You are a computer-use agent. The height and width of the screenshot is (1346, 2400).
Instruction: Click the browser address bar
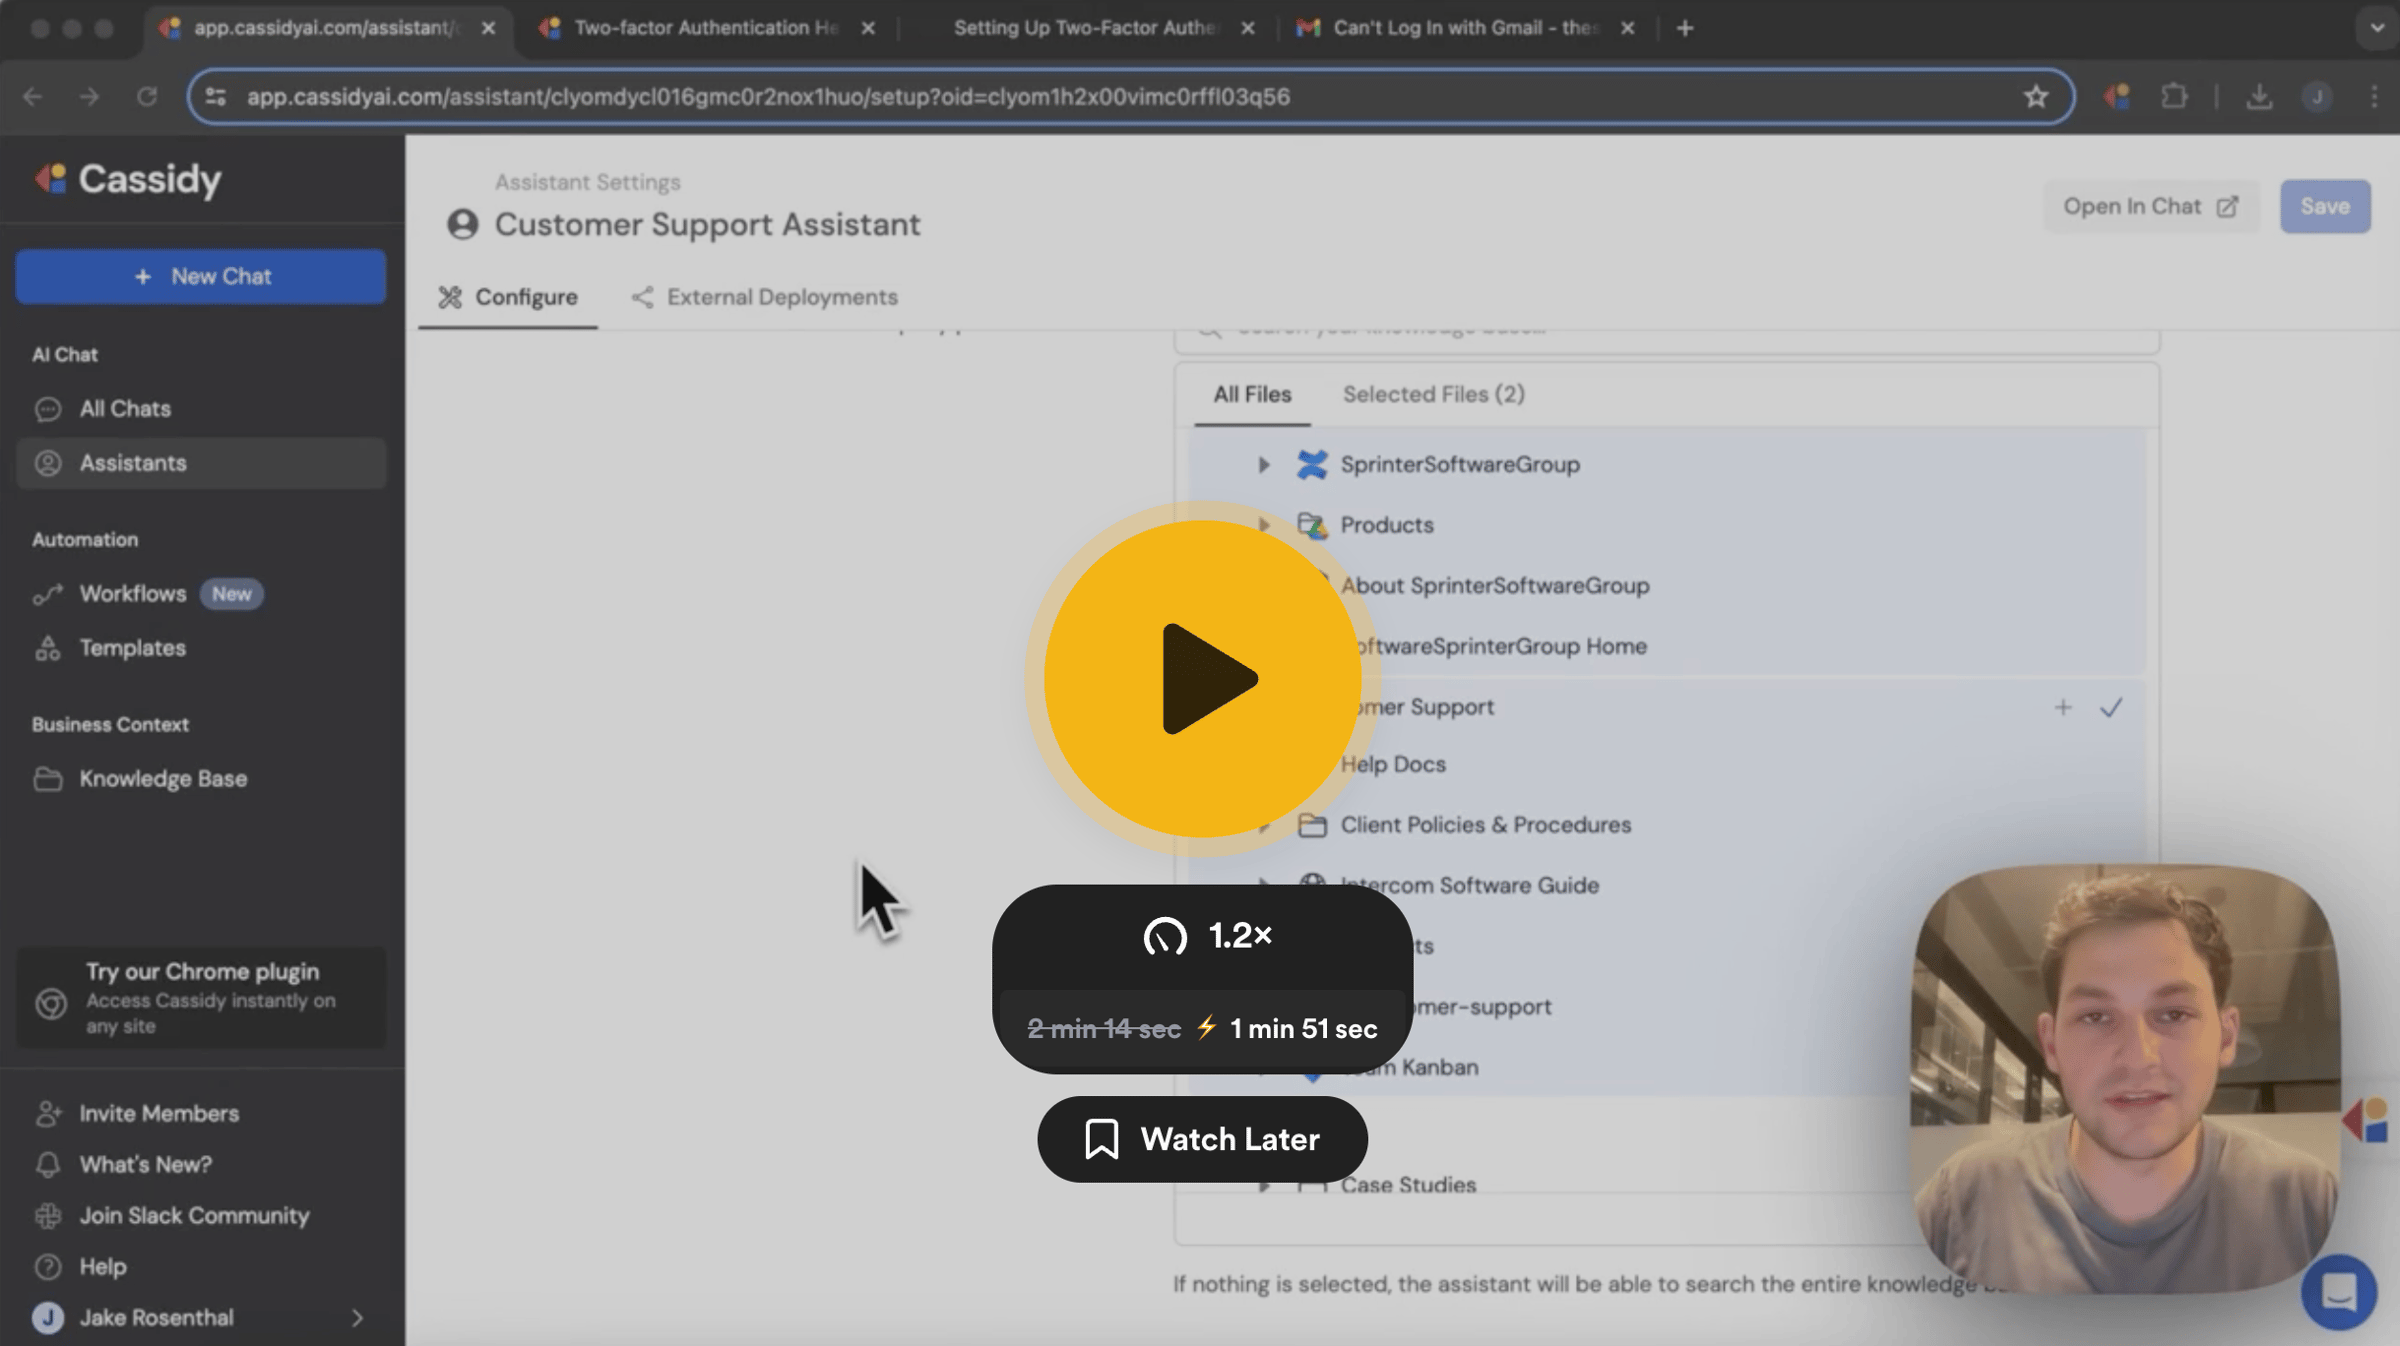[x=1130, y=97]
